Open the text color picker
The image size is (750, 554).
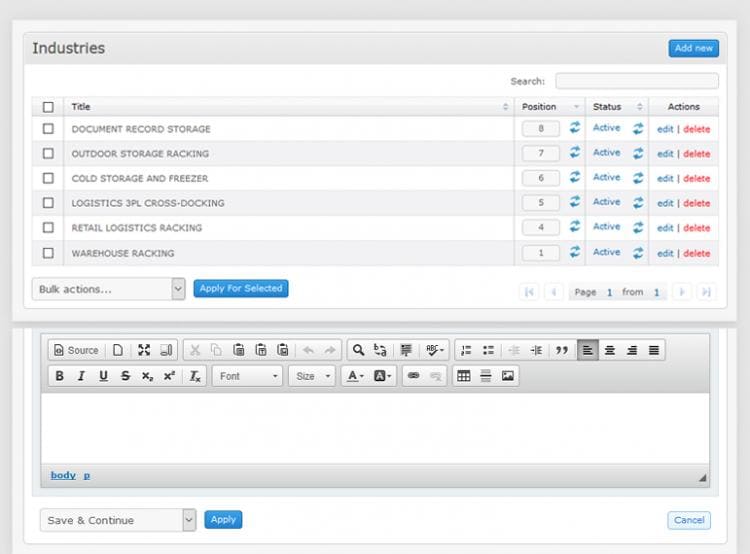[355, 376]
